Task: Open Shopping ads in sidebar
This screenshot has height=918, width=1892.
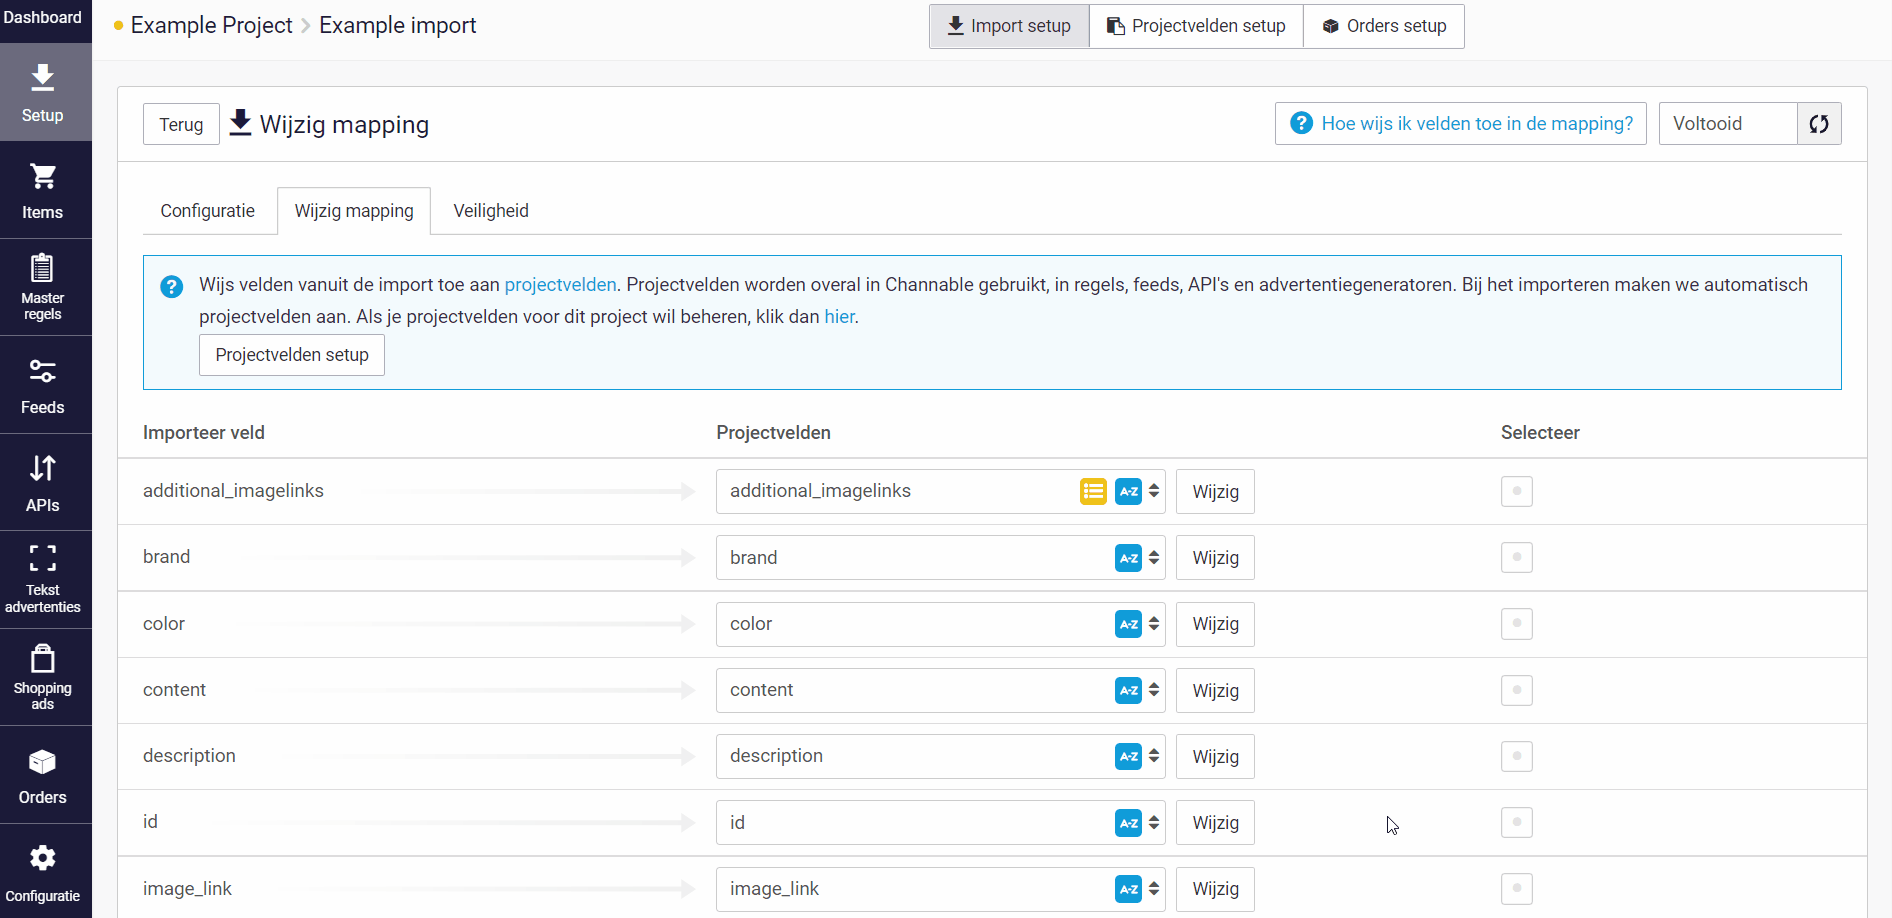Action: click(45, 677)
